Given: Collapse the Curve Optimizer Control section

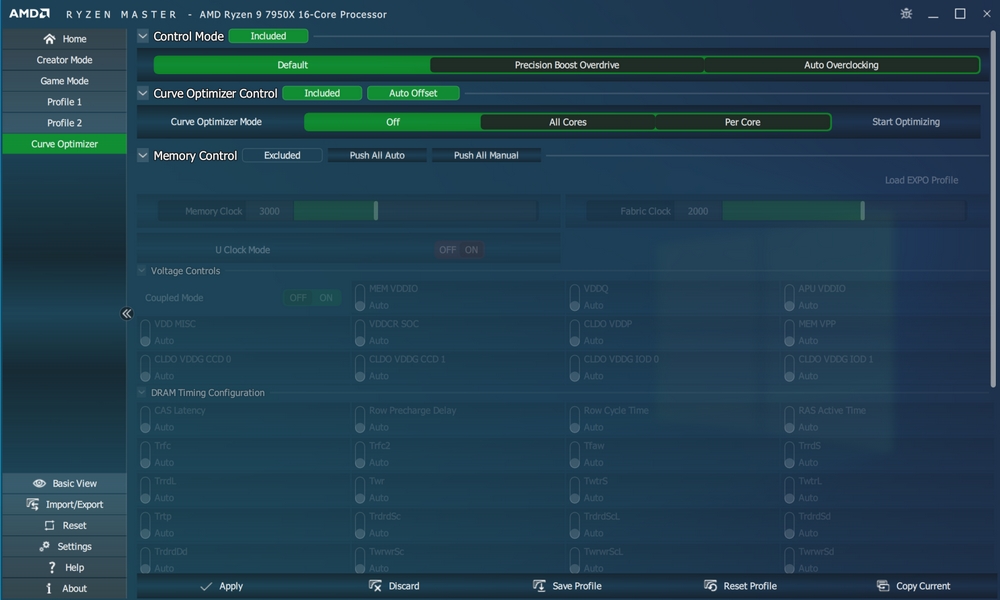Looking at the screenshot, I should click(143, 93).
